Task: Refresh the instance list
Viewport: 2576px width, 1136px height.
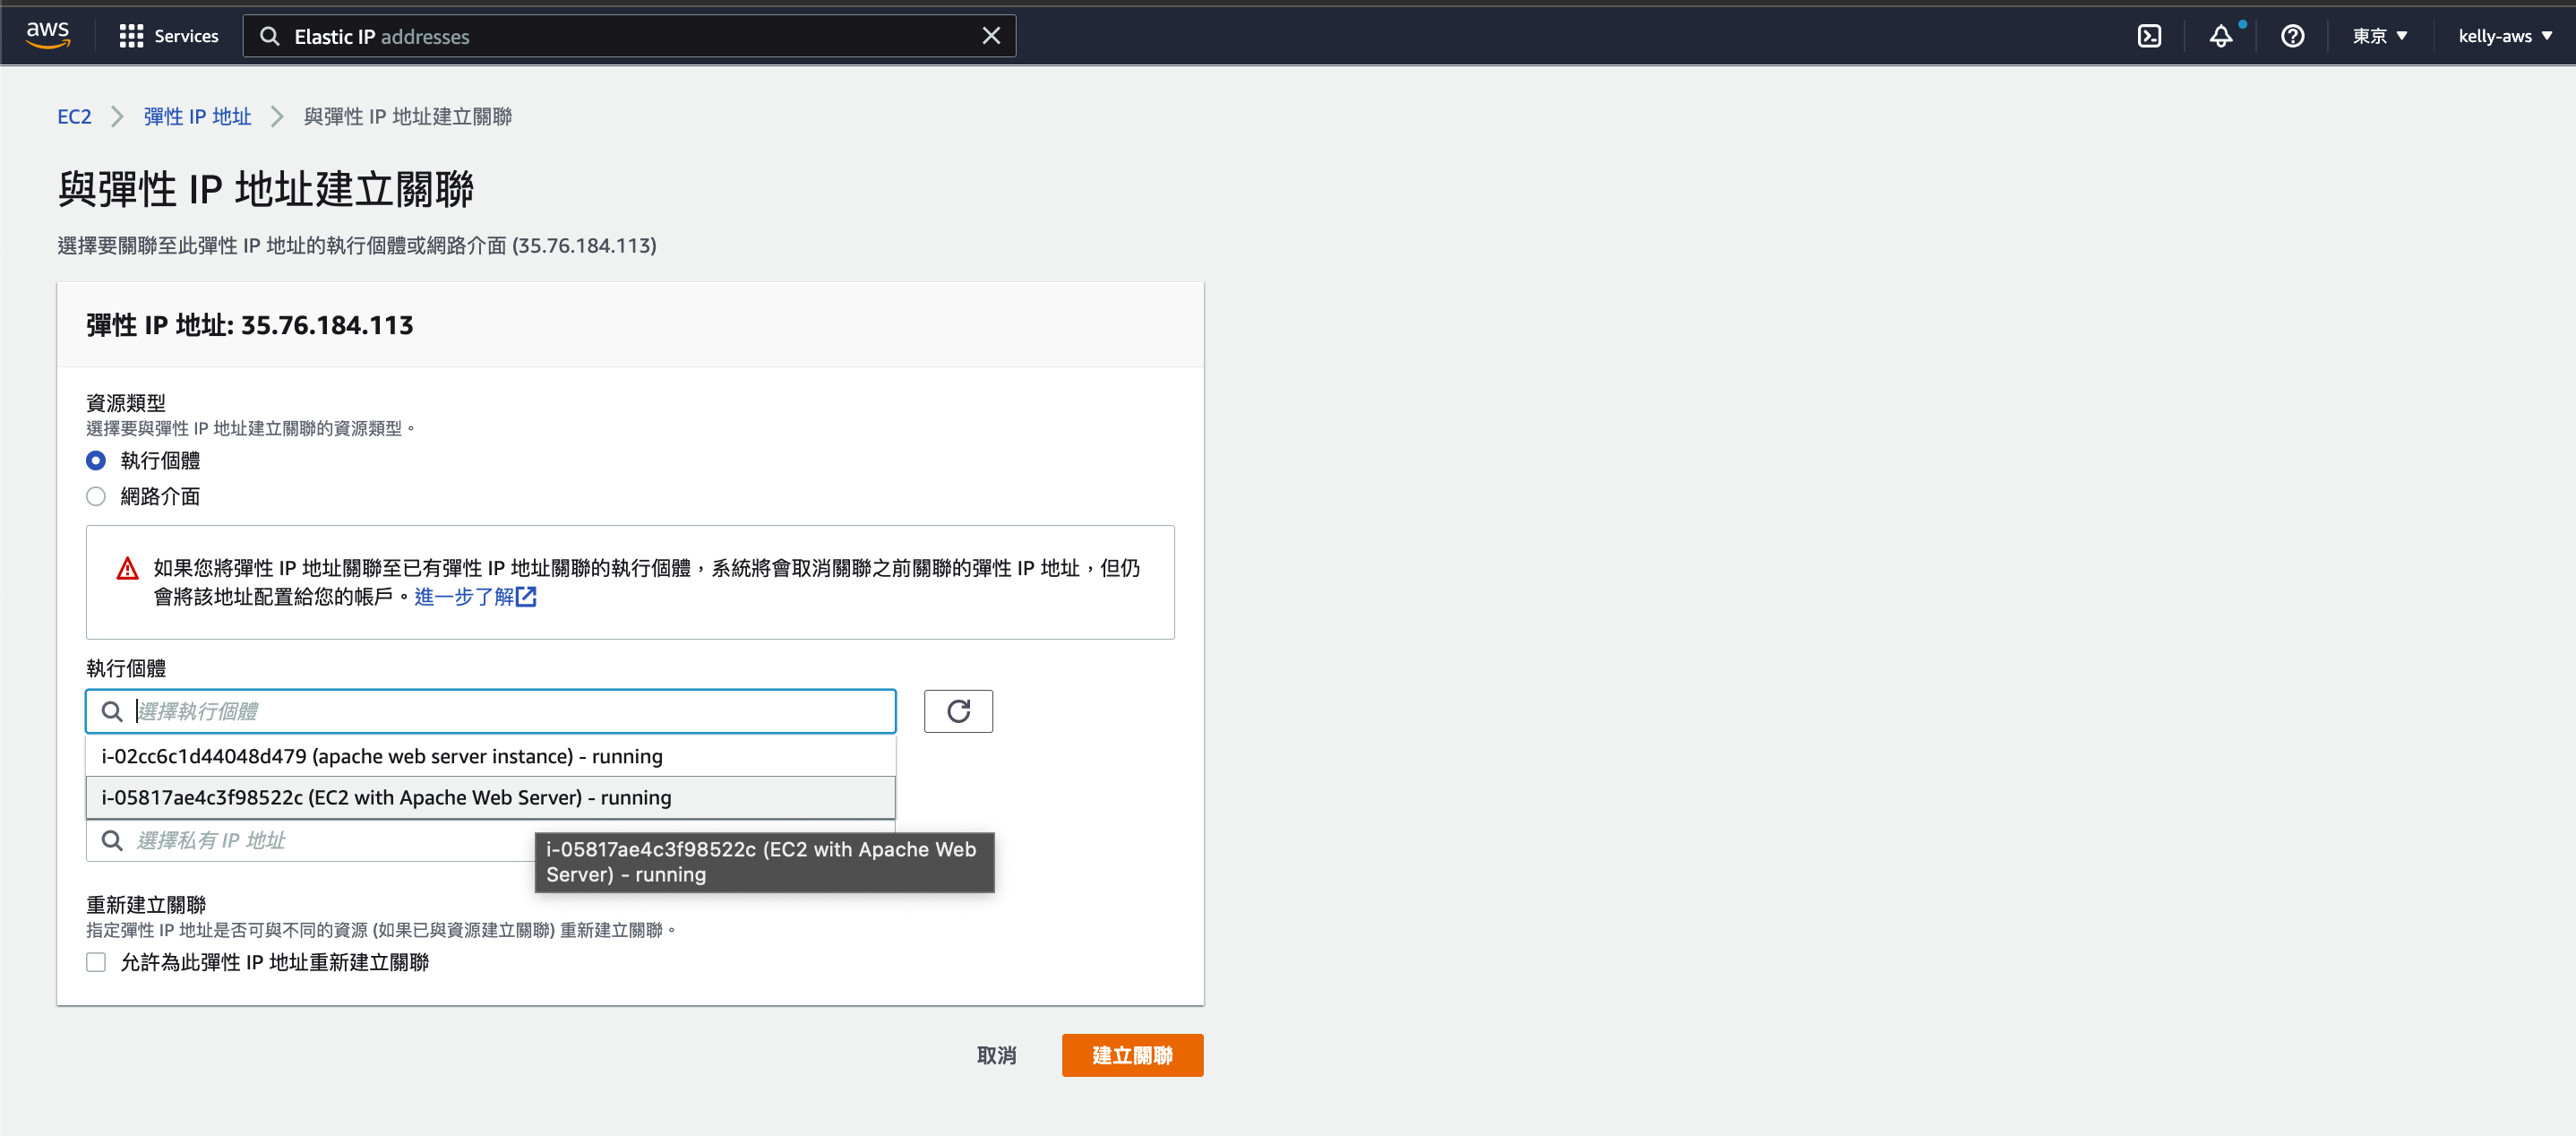Action: [x=958, y=711]
